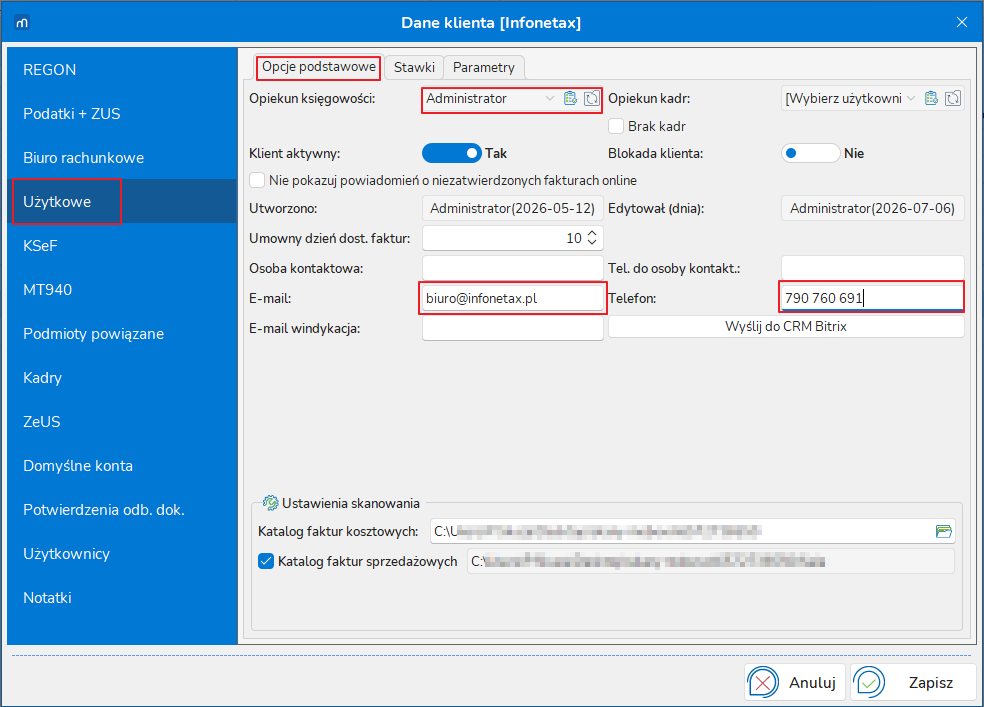This screenshot has width=984, height=707.
Task: Open the Kadry section
Action: point(122,378)
